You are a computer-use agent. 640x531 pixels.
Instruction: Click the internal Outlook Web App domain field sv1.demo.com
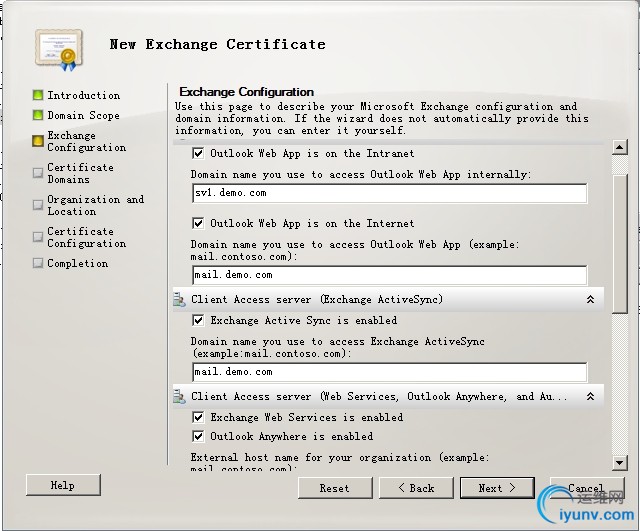coord(389,193)
